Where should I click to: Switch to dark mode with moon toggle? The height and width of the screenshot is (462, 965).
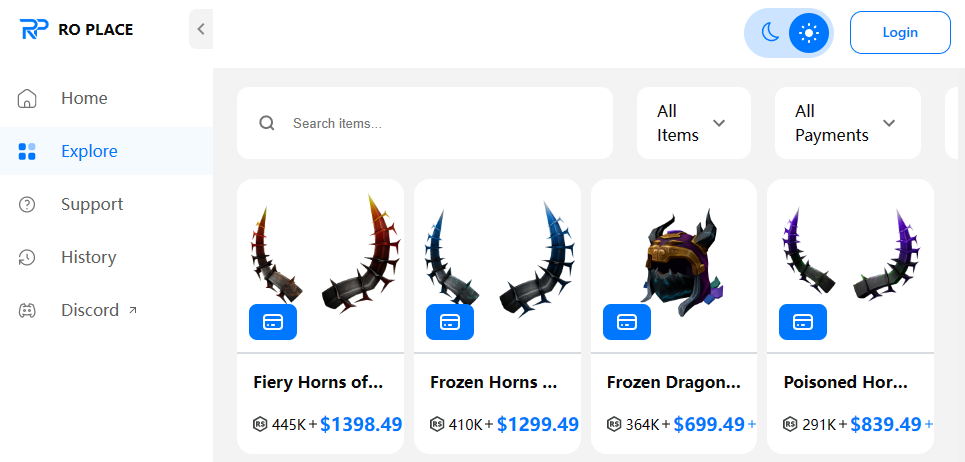[x=770, y=32]
